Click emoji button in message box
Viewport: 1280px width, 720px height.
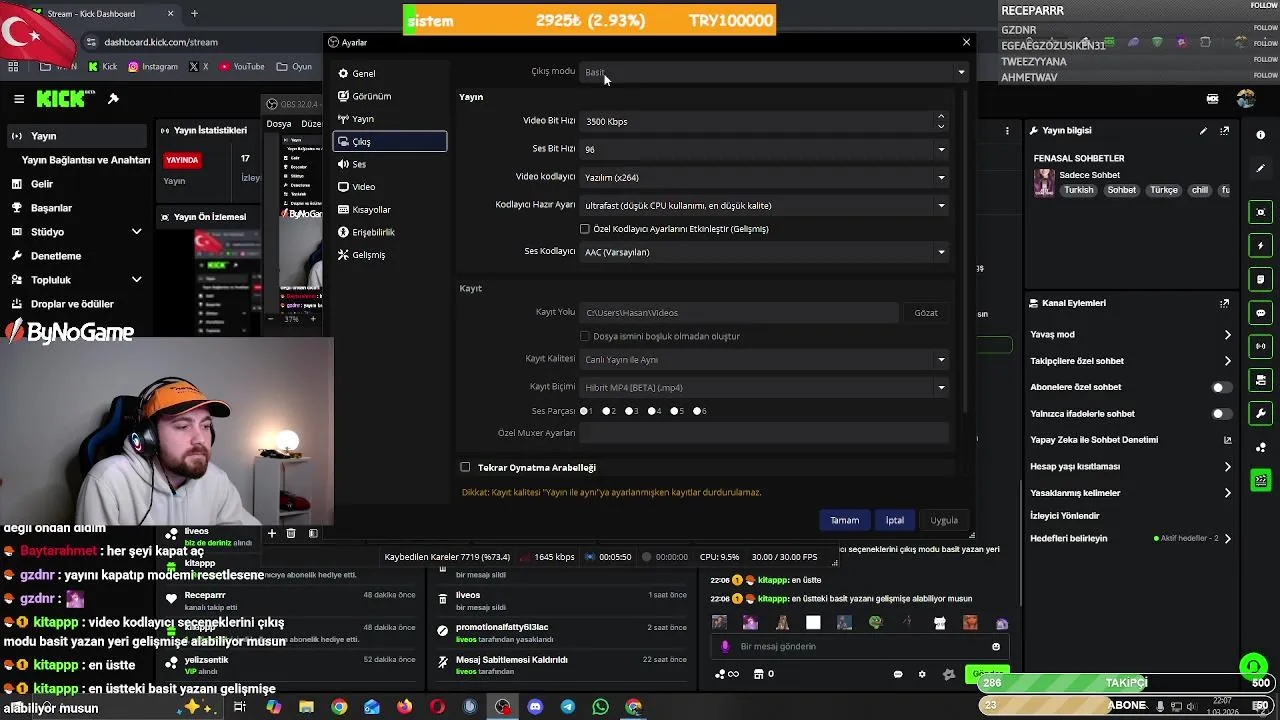996,647
